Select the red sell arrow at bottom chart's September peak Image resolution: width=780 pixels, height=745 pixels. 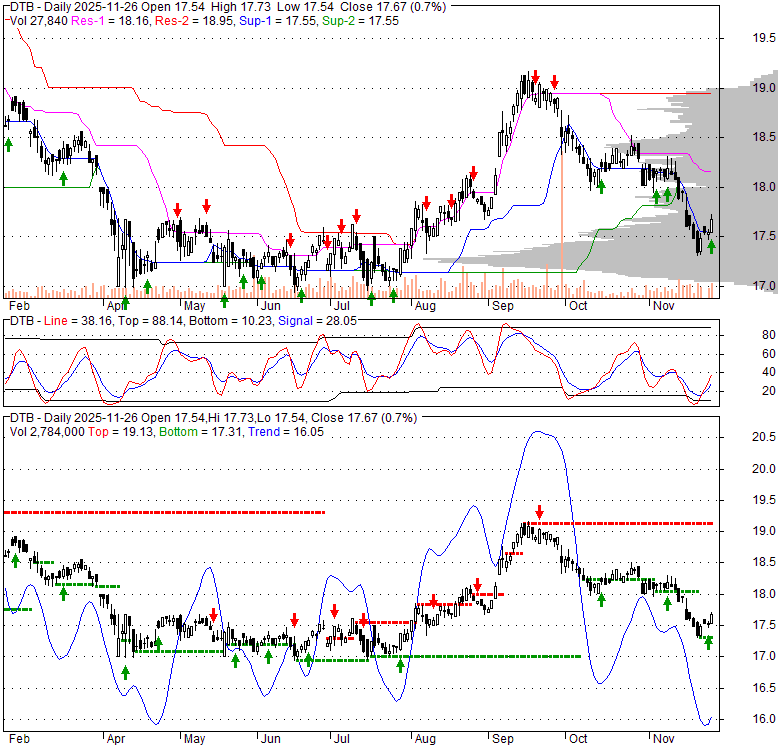[539, 511]
